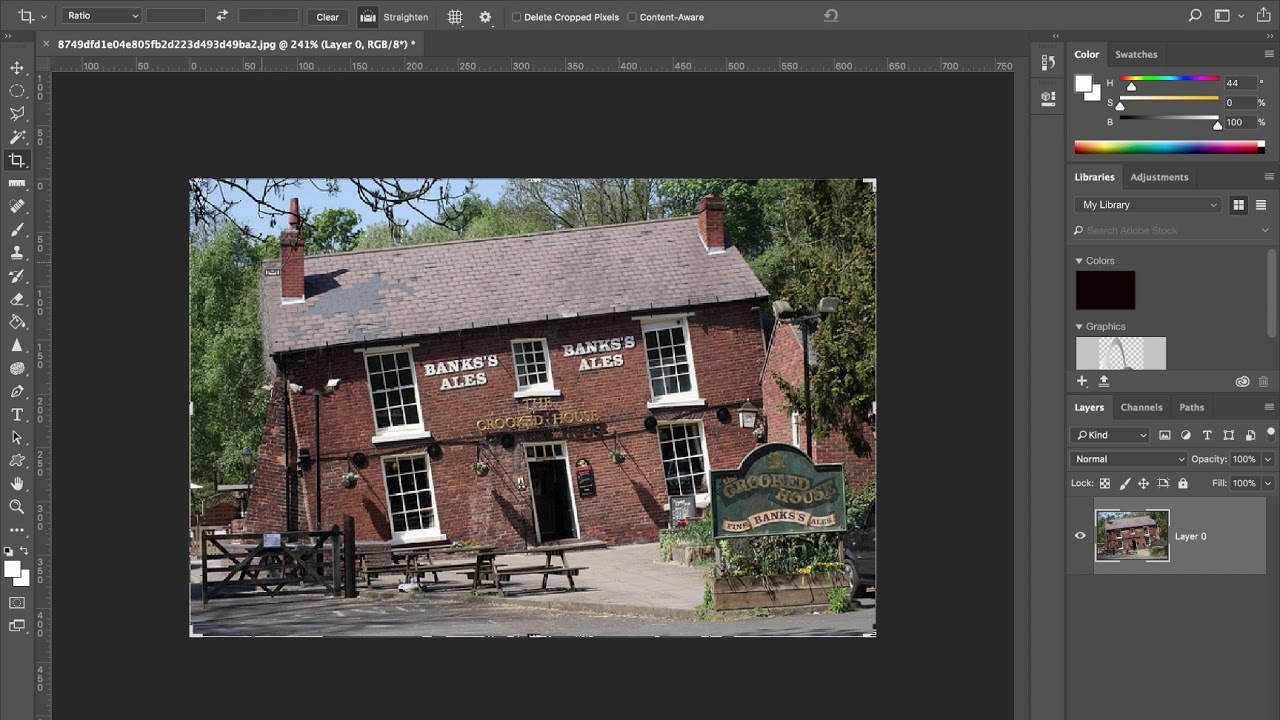This screenshot has height=720, width=1280.
Task: Change screen mode at the toolbar bottom
Action: (17, 626)
